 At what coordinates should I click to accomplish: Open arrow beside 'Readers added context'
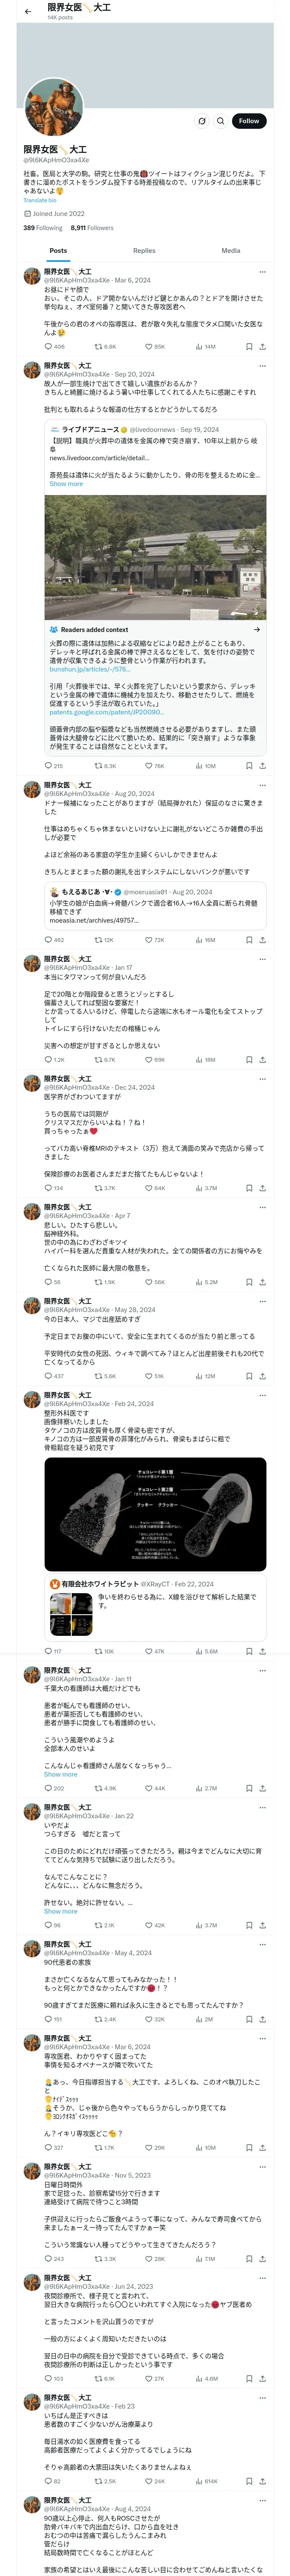[257, 630]
